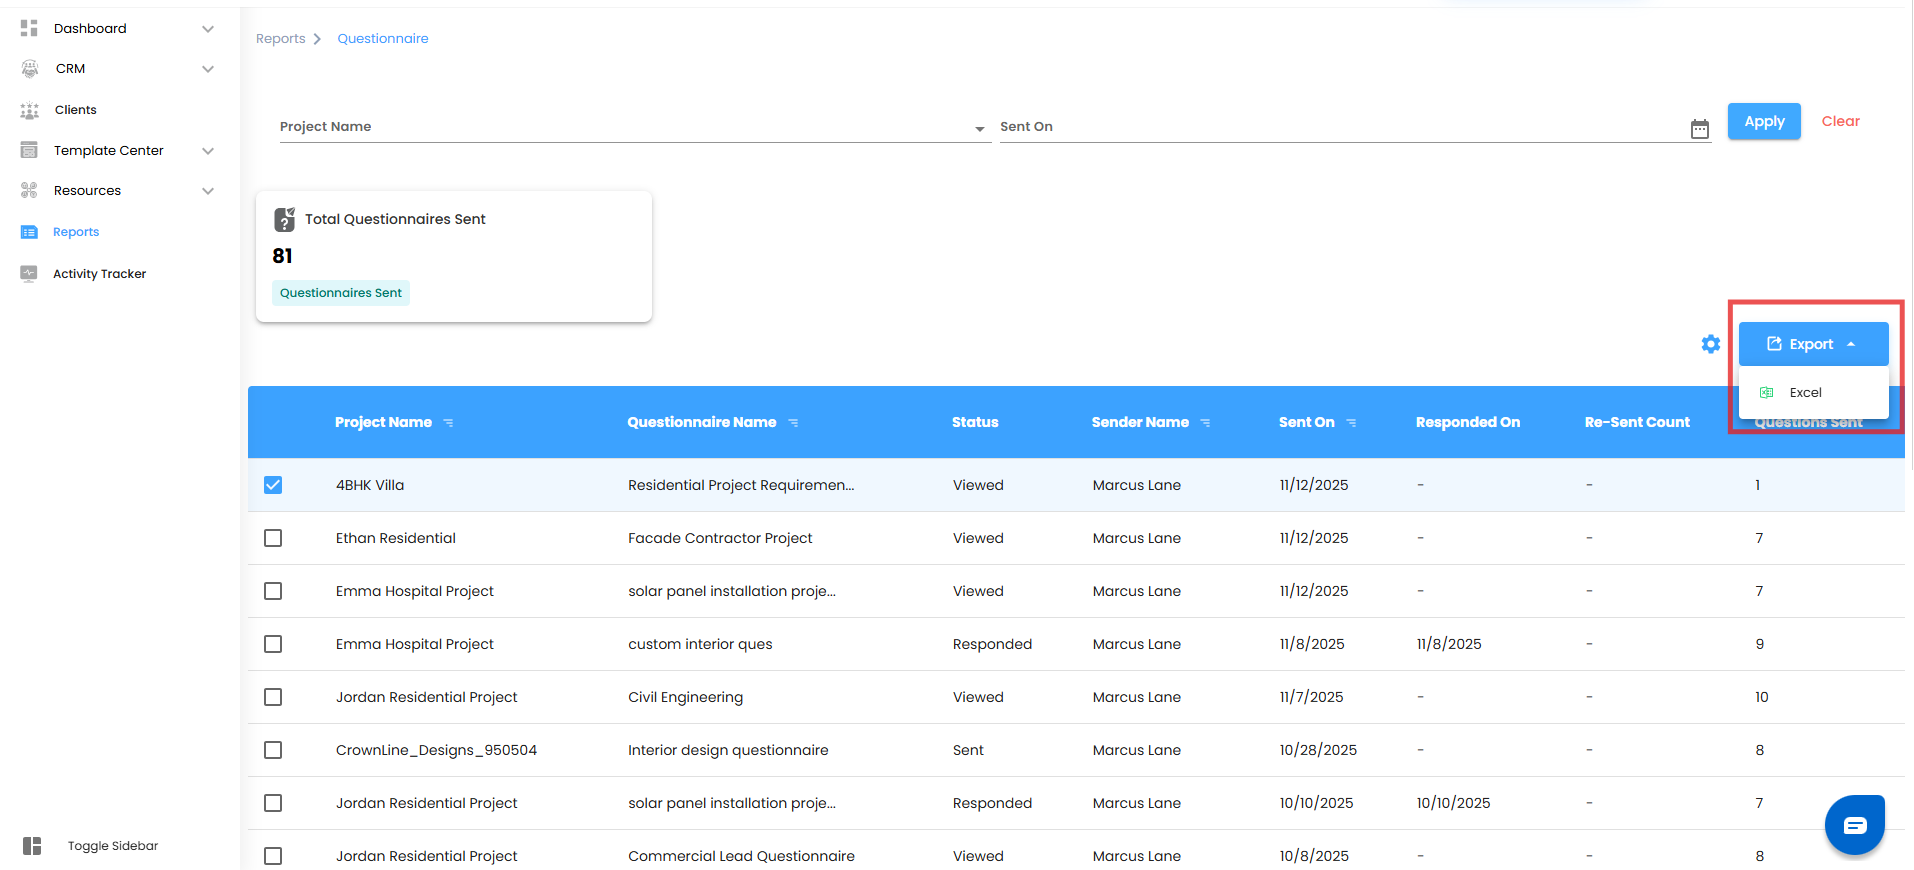Clear the applied filters
This screenshot has width=1914, height=870.
point(1840,121)
